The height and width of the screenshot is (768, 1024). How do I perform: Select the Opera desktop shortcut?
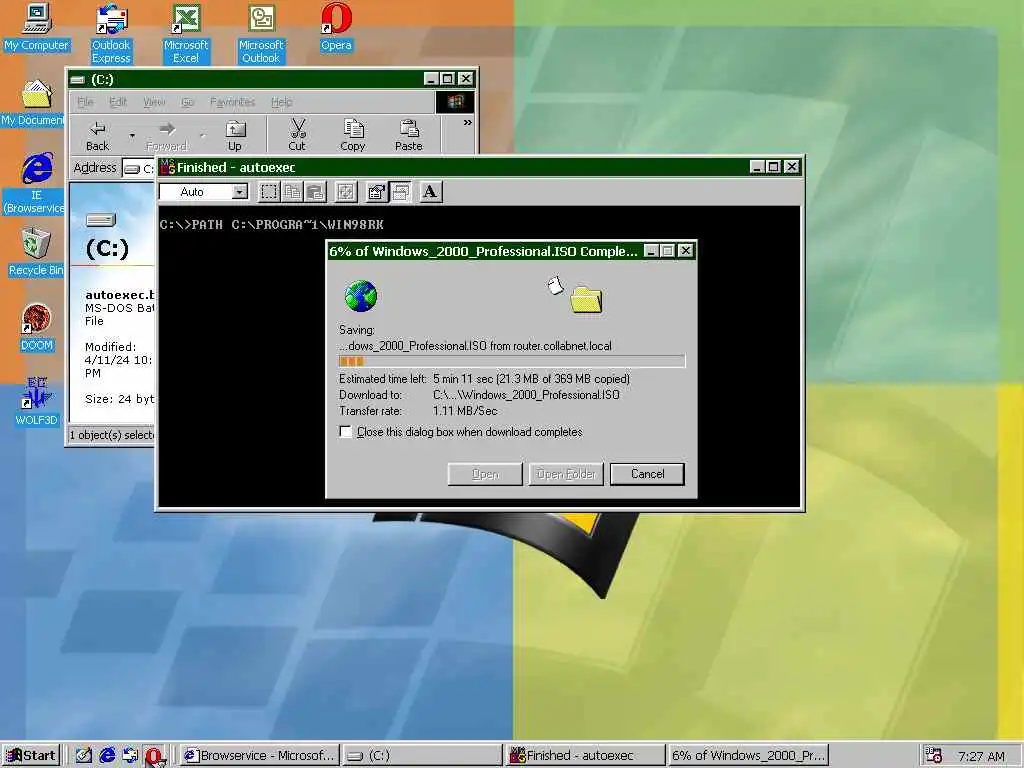point(336,27)
